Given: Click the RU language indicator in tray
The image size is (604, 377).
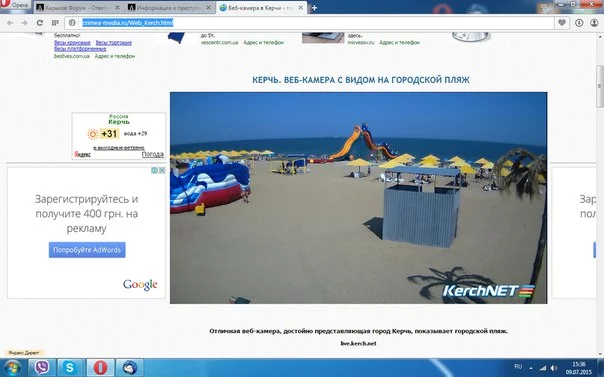Looking at the screenshot, I should [518, 367].
